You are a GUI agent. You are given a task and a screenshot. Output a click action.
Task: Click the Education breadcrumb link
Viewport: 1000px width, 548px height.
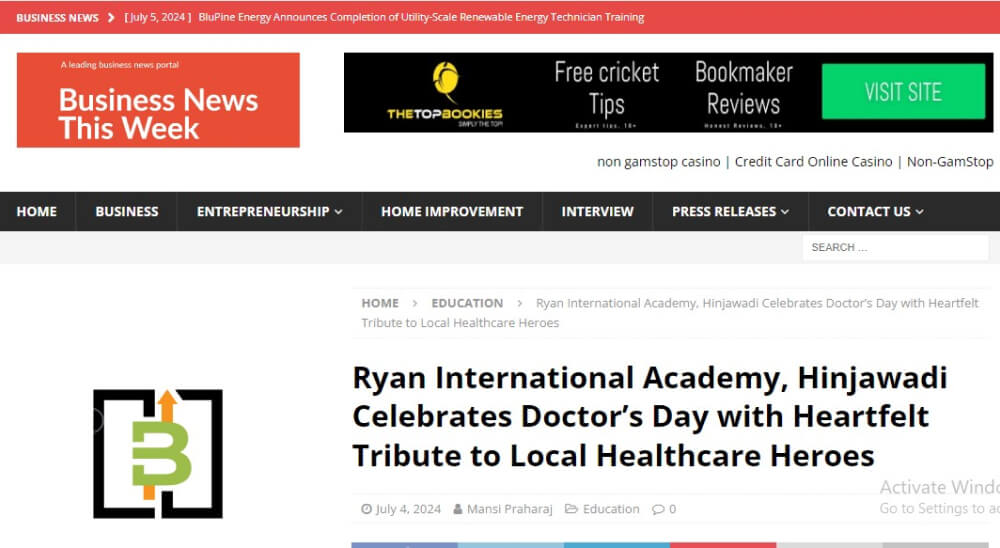(467, 303)
